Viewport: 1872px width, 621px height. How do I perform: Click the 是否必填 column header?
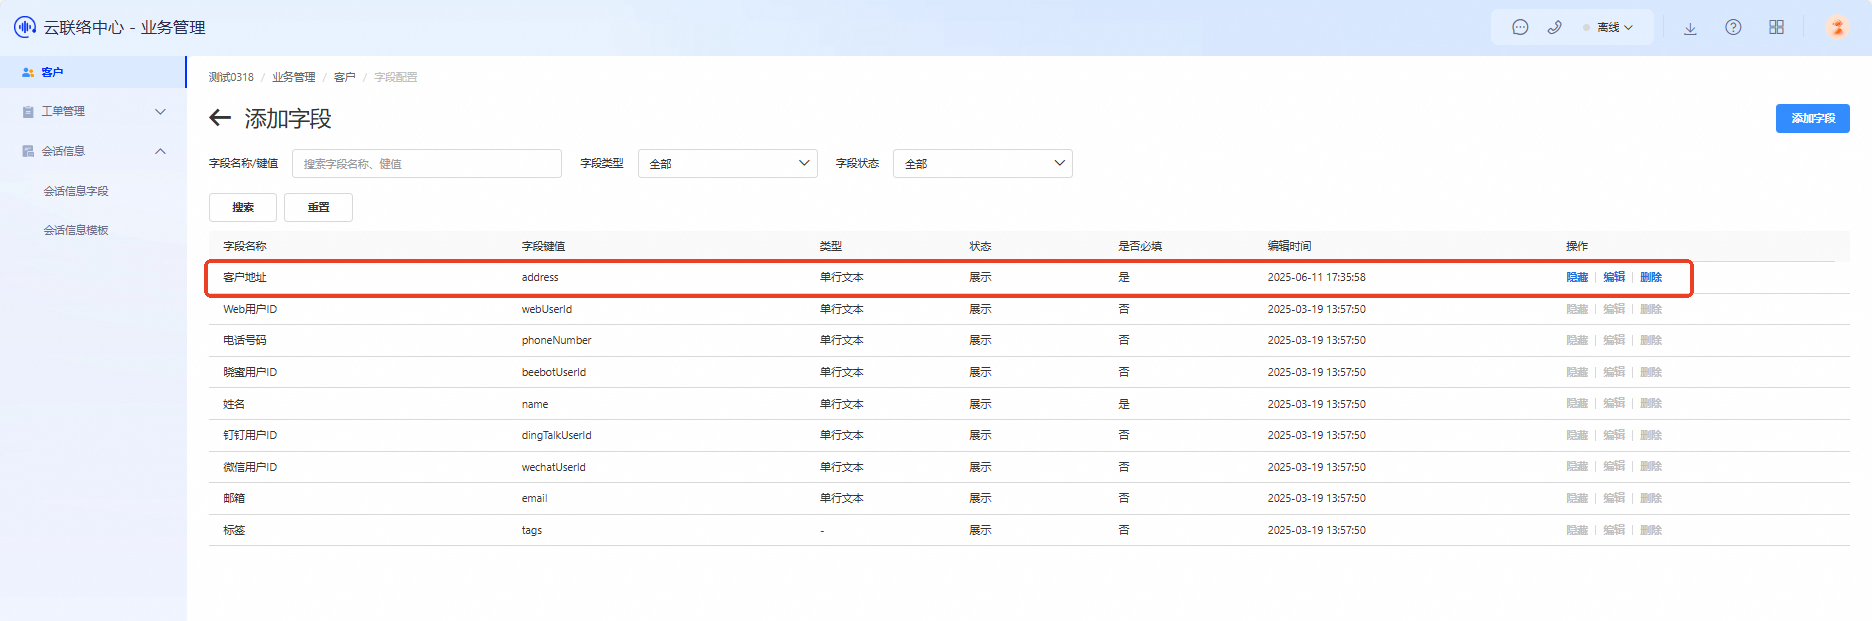pyautogui.click(x=1140, y=246)
